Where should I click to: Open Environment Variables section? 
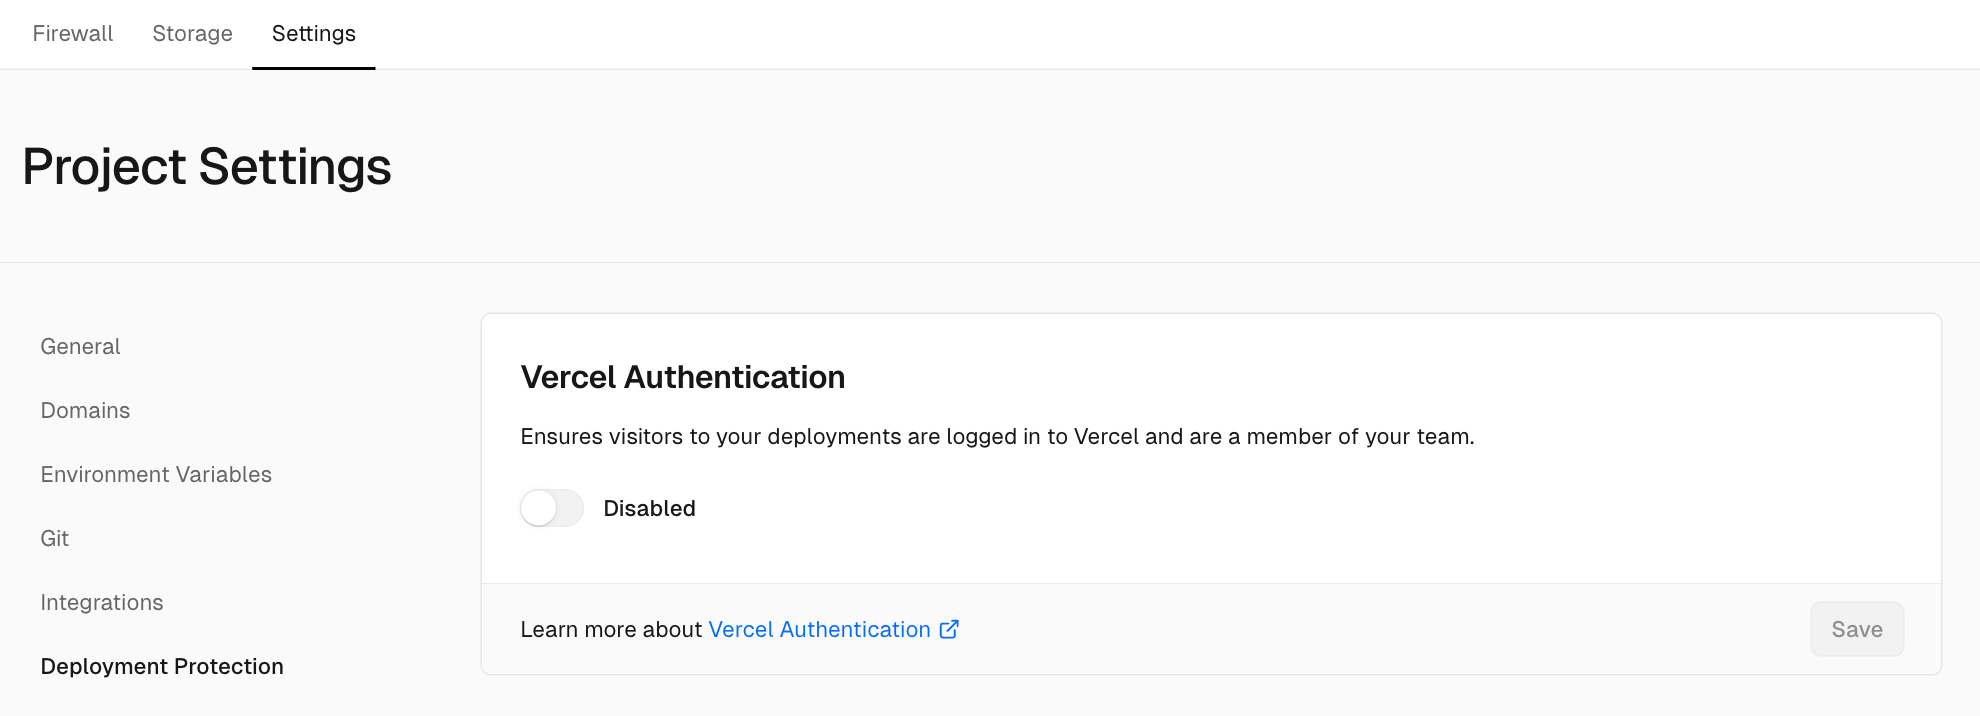[x=156, y=474]
